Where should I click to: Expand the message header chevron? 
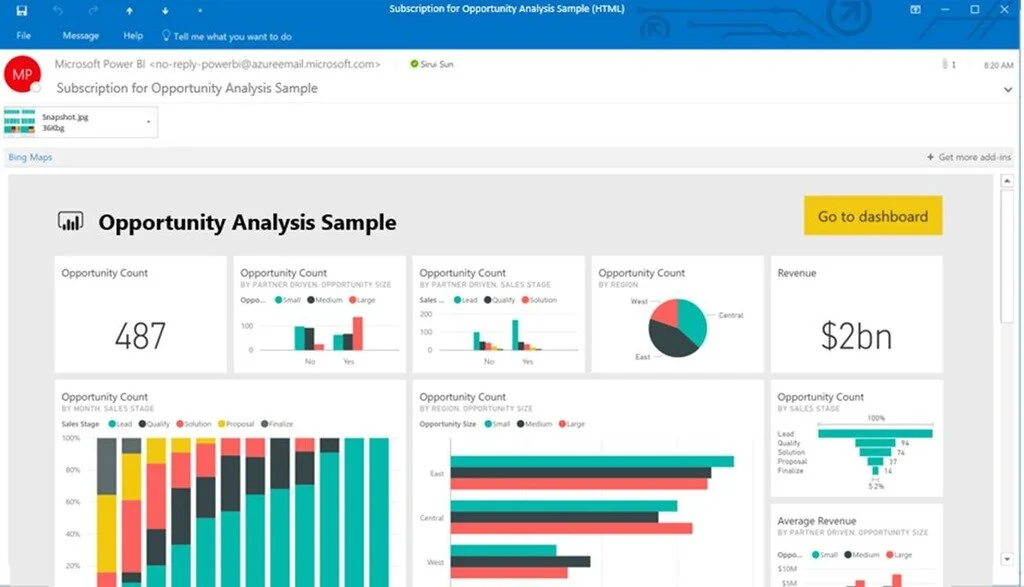[1008, 89]
